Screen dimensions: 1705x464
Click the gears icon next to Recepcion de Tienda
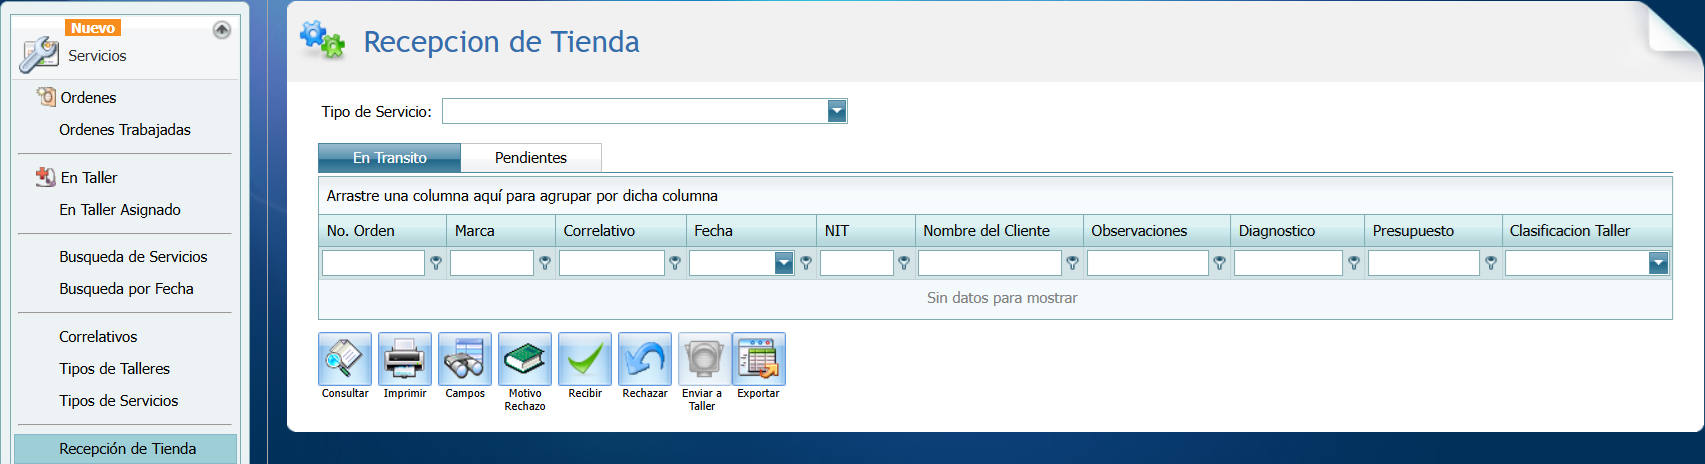tap(322, 39)
